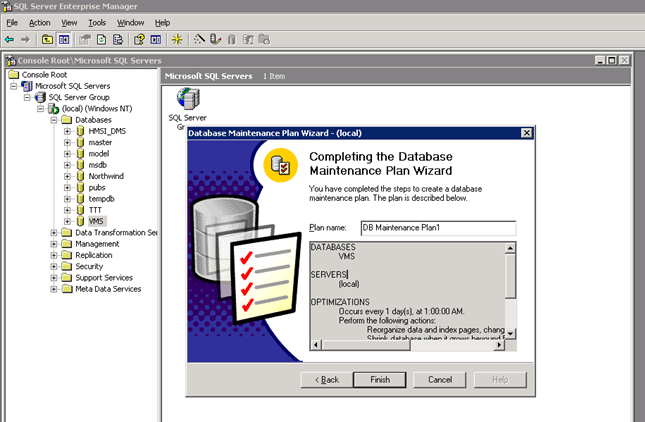Click the Export List toolbar icon
The height and width of the screenshot is (422, 645).
pyautogui.click(x=118, y=39)
